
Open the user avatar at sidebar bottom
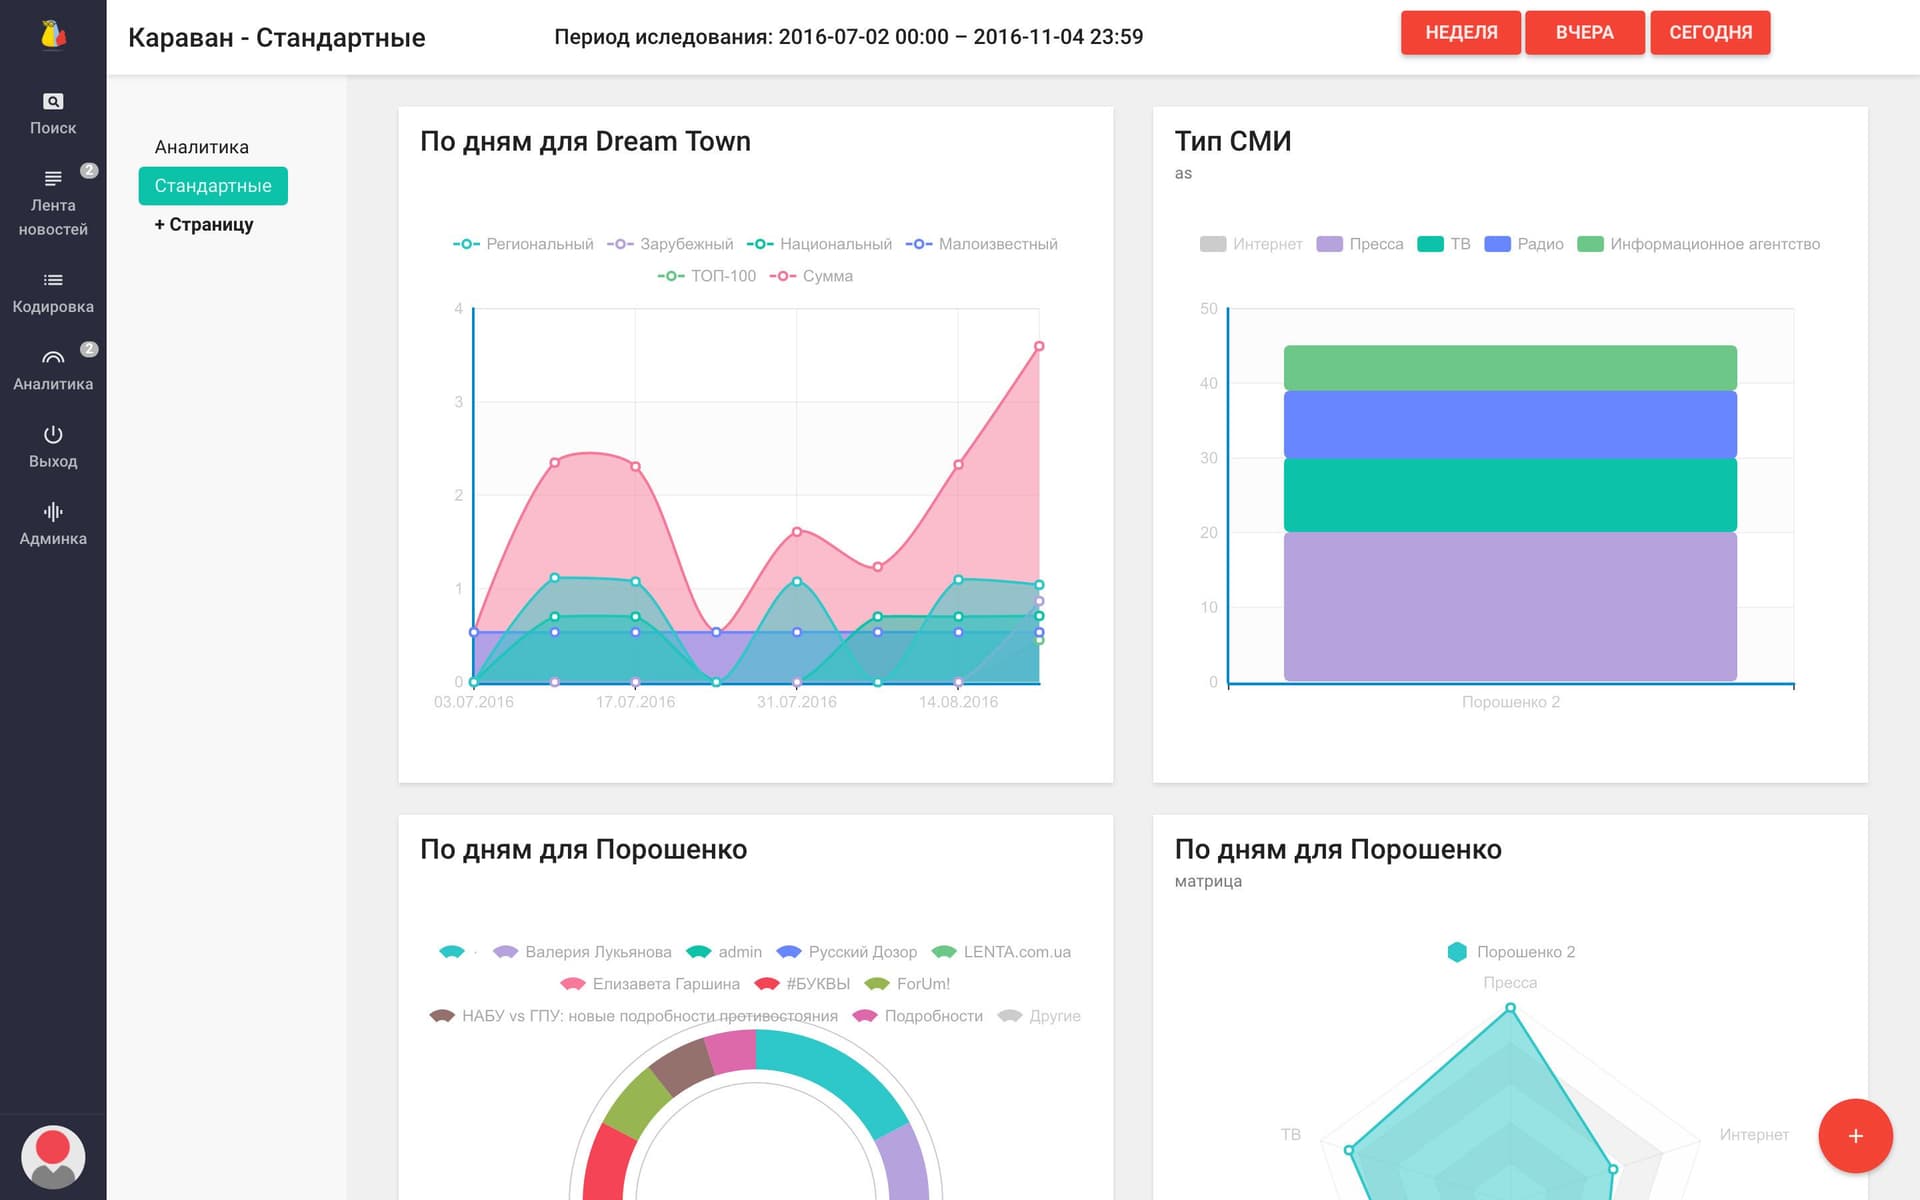click(x=53, y=1157)
